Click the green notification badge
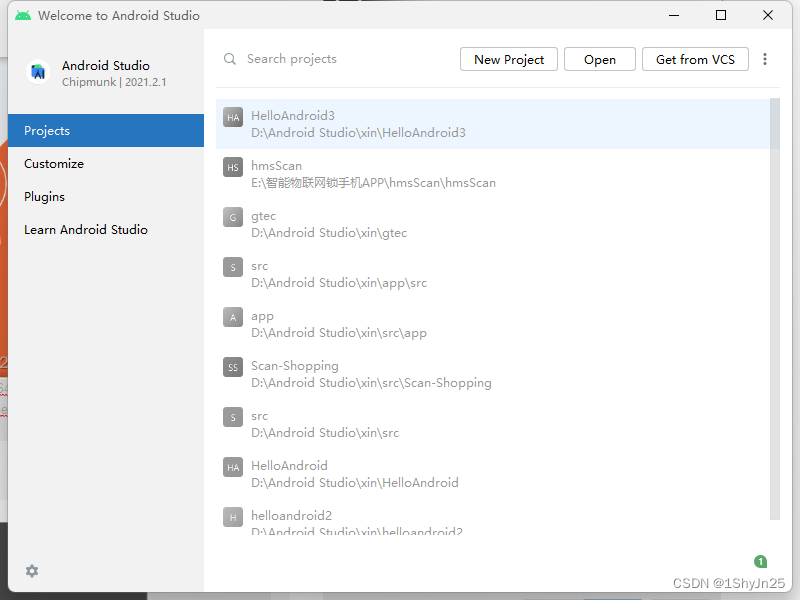Image resolution: width=800 pixels, height=600 pixels. pyautogui.click(x=761, y=562)
